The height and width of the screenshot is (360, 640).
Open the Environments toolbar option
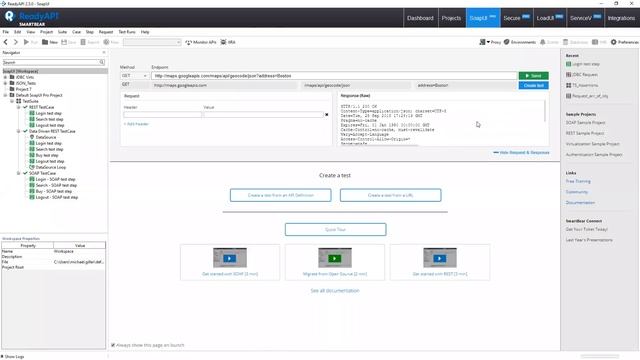(520, 42)
